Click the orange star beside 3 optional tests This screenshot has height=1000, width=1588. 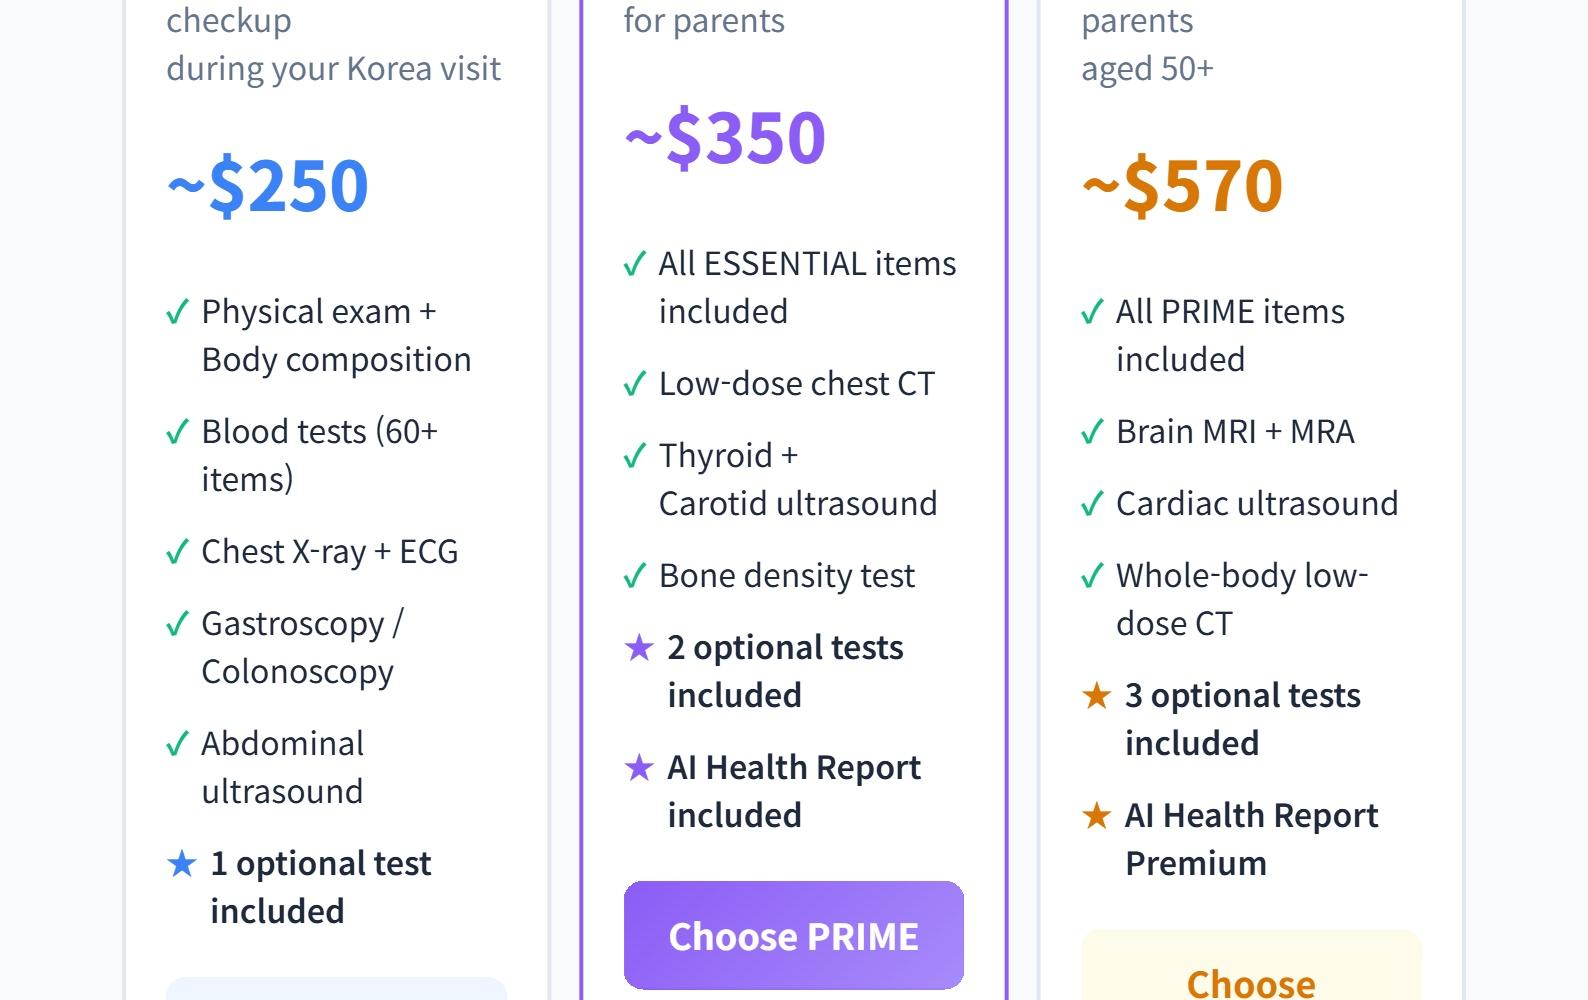pos(1097,695)
